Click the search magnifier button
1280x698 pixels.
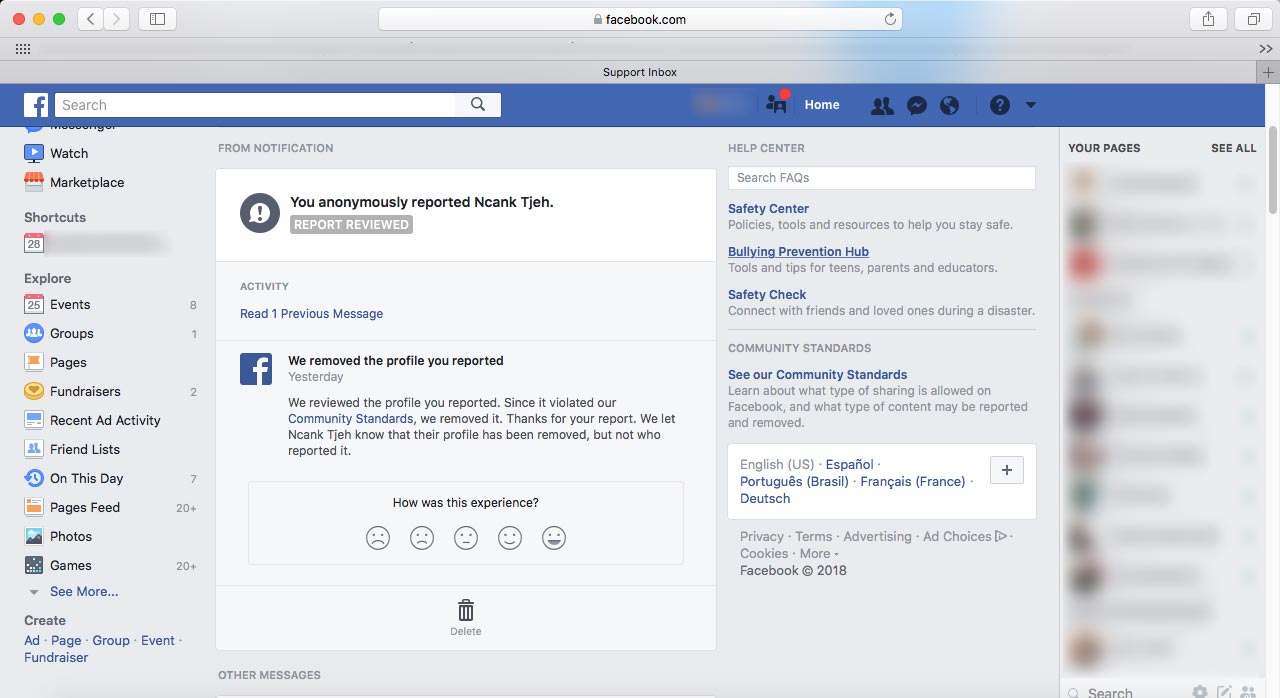[478, 105]
